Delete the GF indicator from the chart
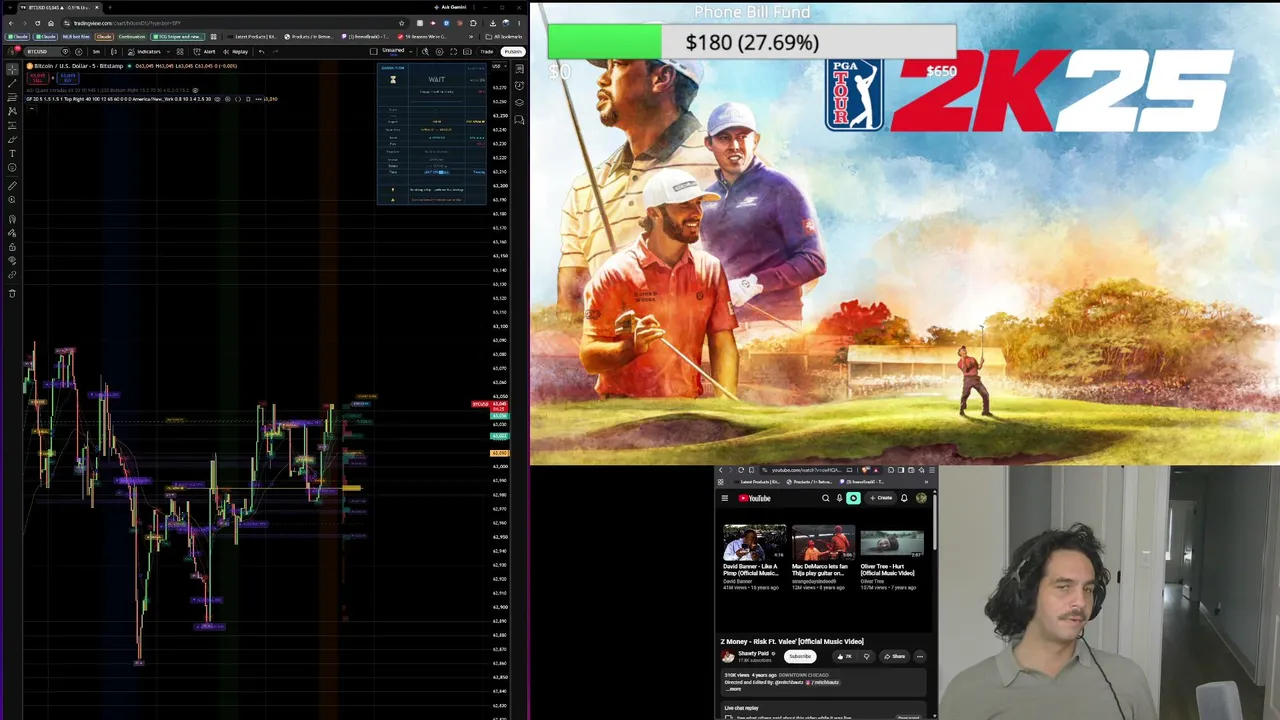Viewport: 1280px width, 720px height. (x=248, y=99)
